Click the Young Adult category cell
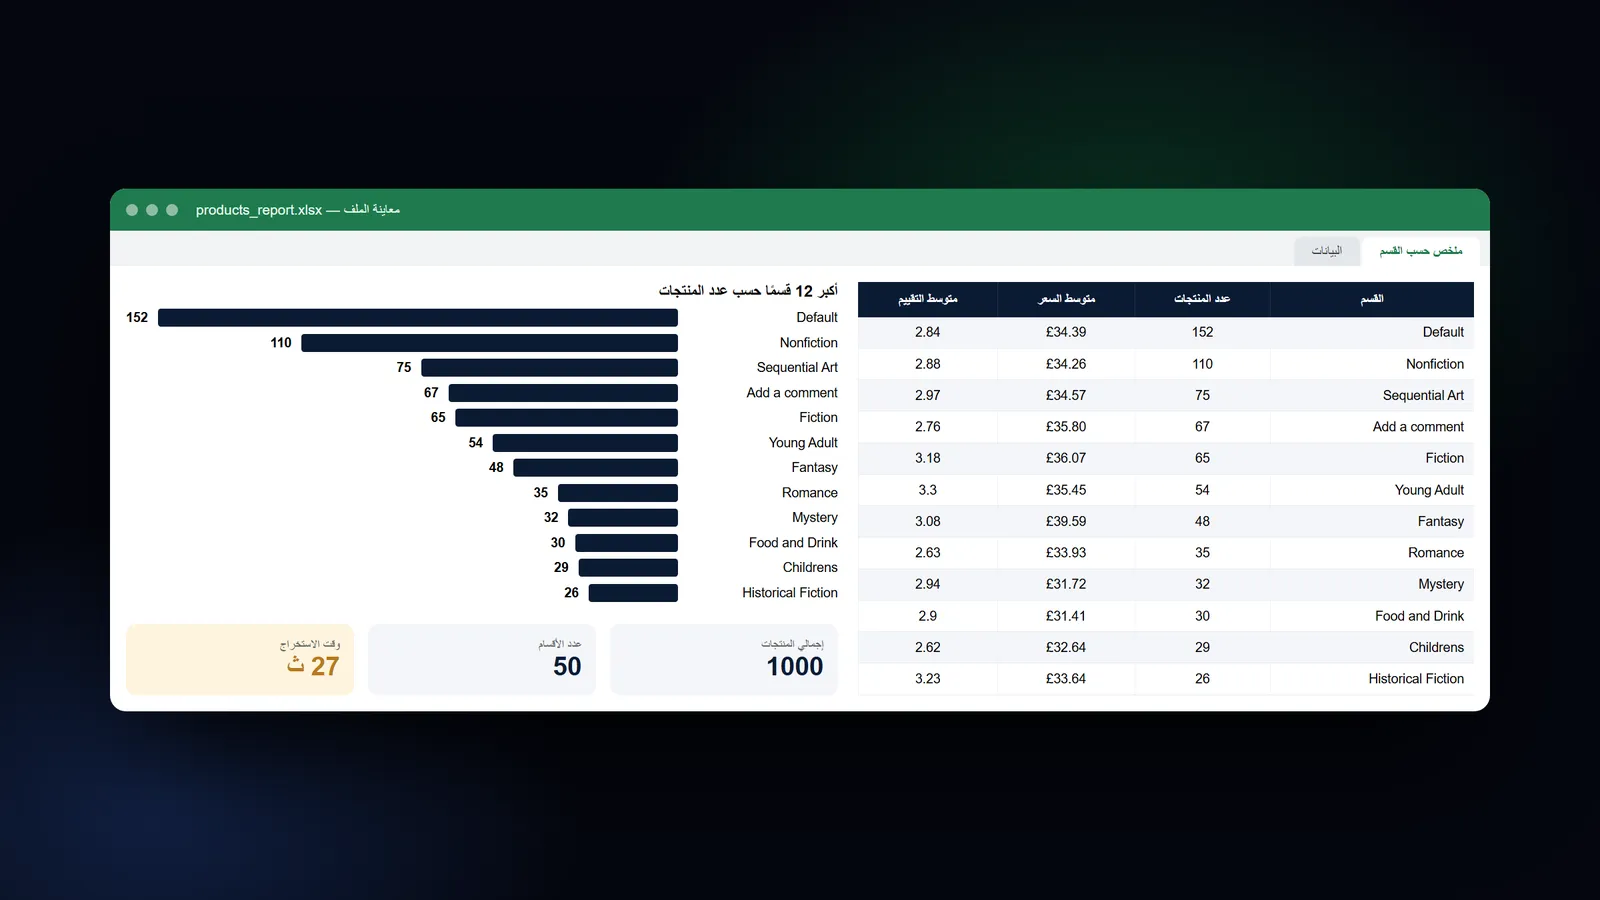 tap(1372, 490)
